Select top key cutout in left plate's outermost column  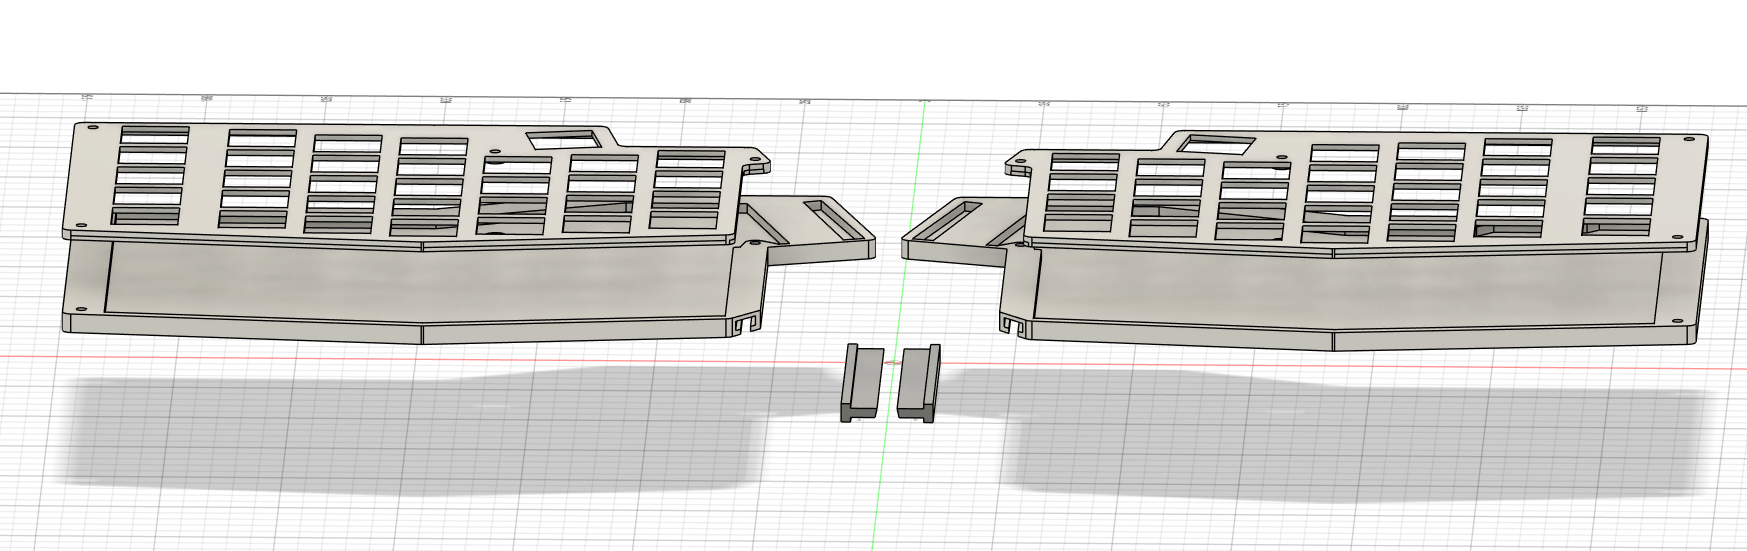tap(154, 133)
